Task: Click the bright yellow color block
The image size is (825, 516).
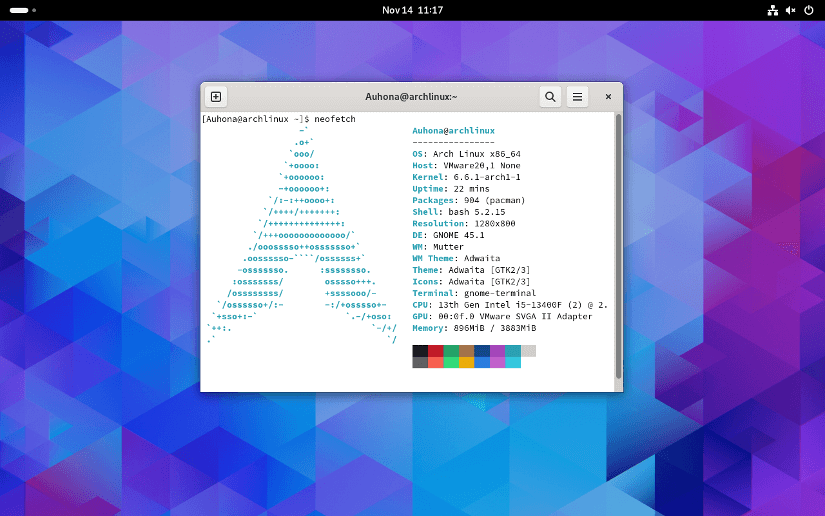Action: pos(466,362)
